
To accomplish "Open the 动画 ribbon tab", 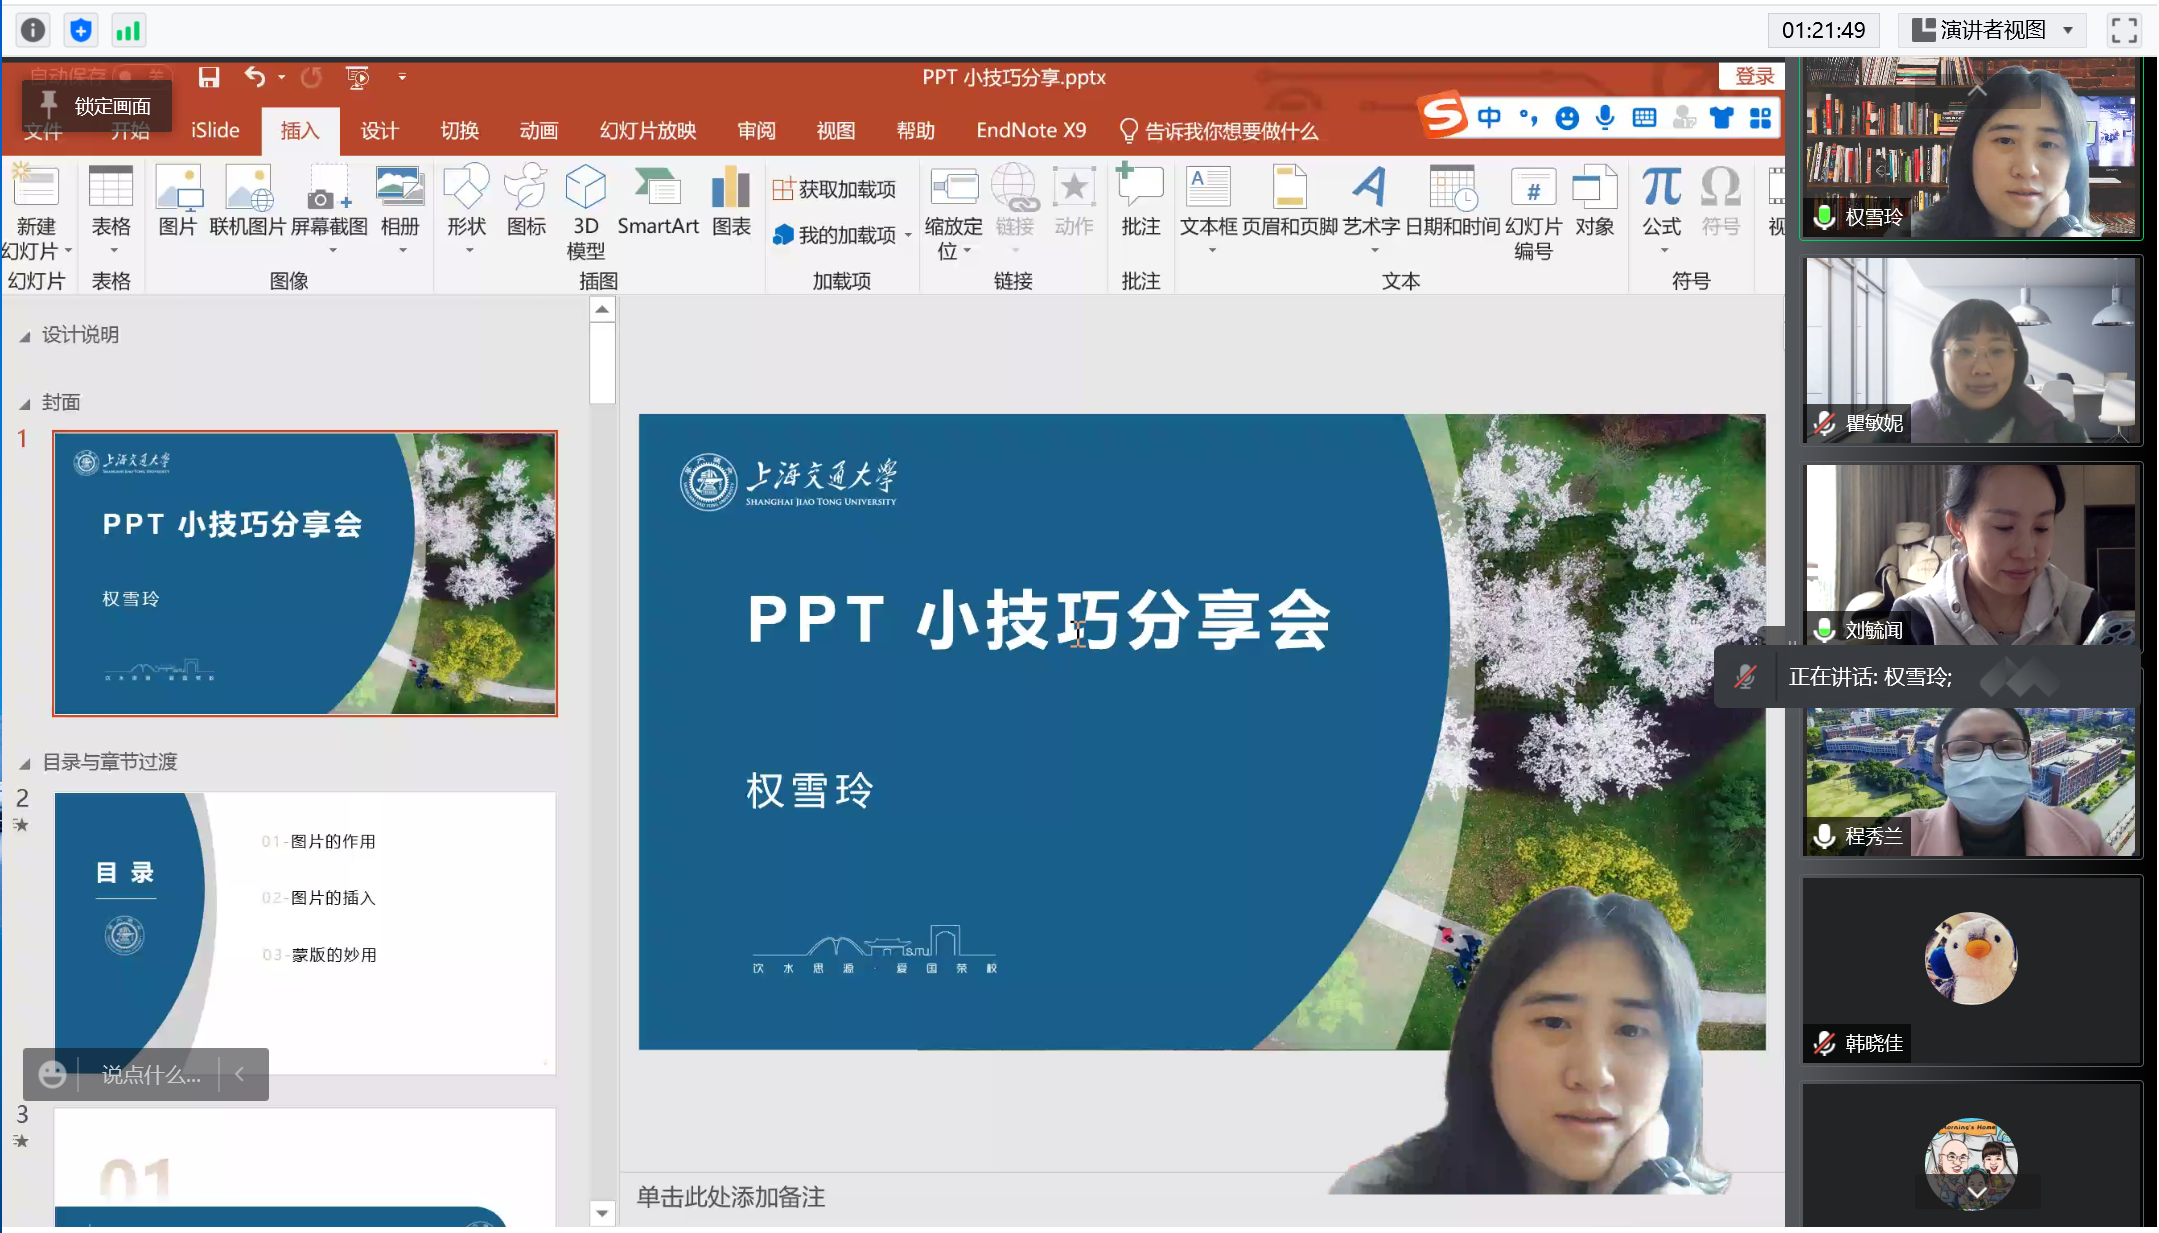I will 538,131.
